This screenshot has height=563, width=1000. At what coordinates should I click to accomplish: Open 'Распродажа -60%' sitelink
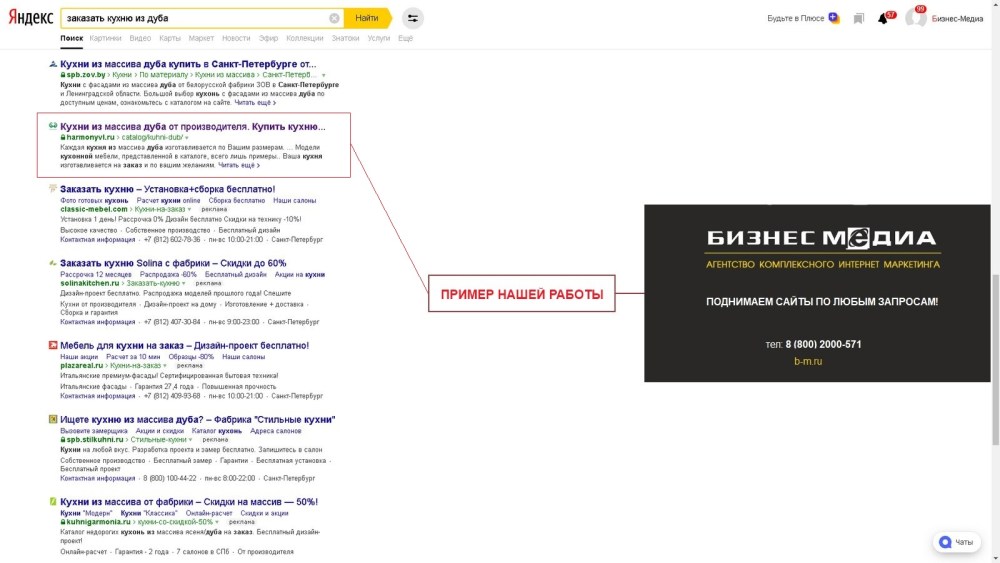point(168,274)
